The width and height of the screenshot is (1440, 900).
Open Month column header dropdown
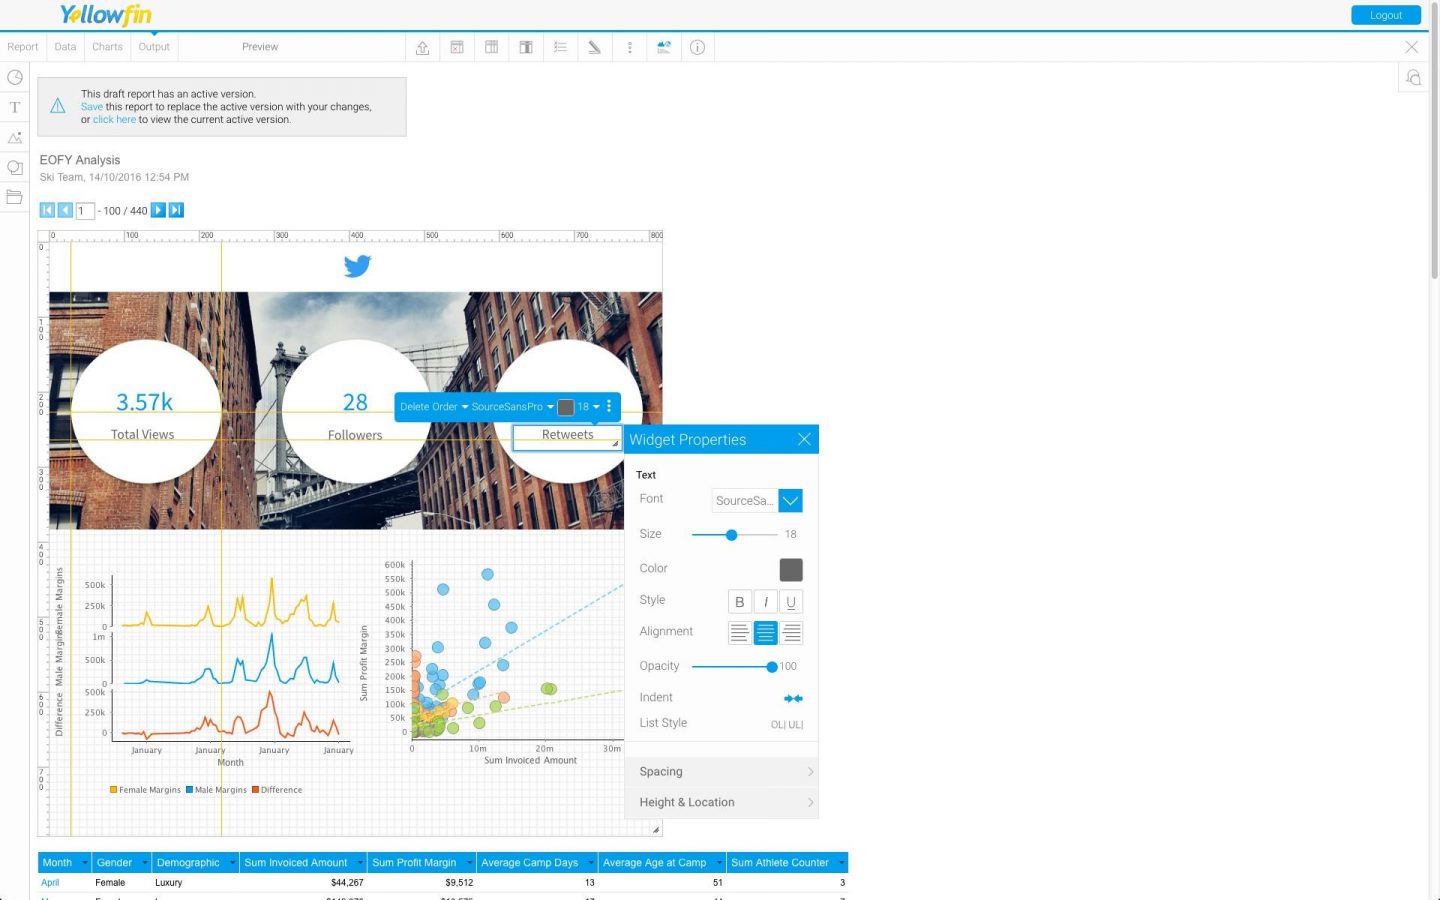tap(85, 863)
